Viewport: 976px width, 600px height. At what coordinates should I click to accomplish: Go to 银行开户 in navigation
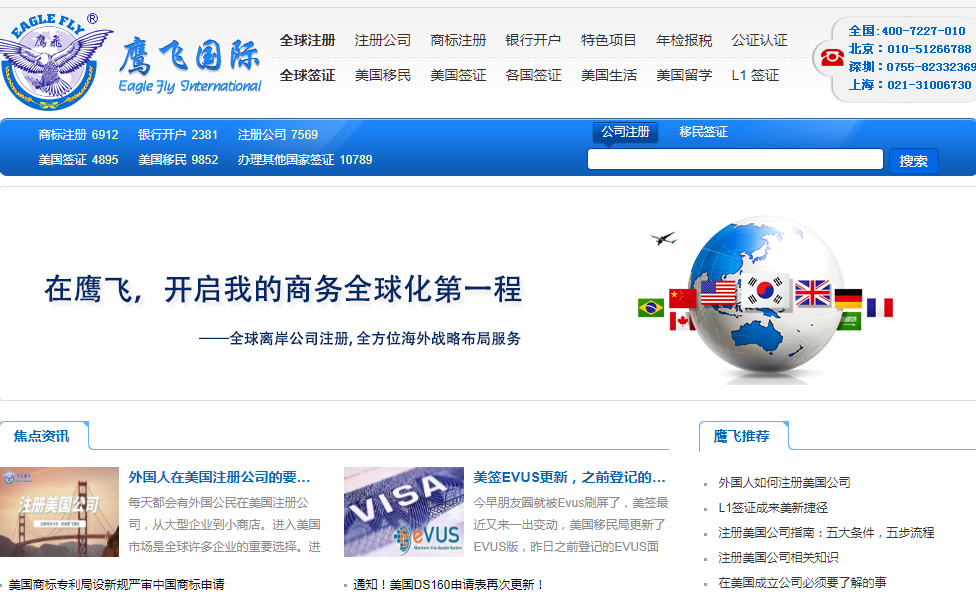(x=533, y=41)
